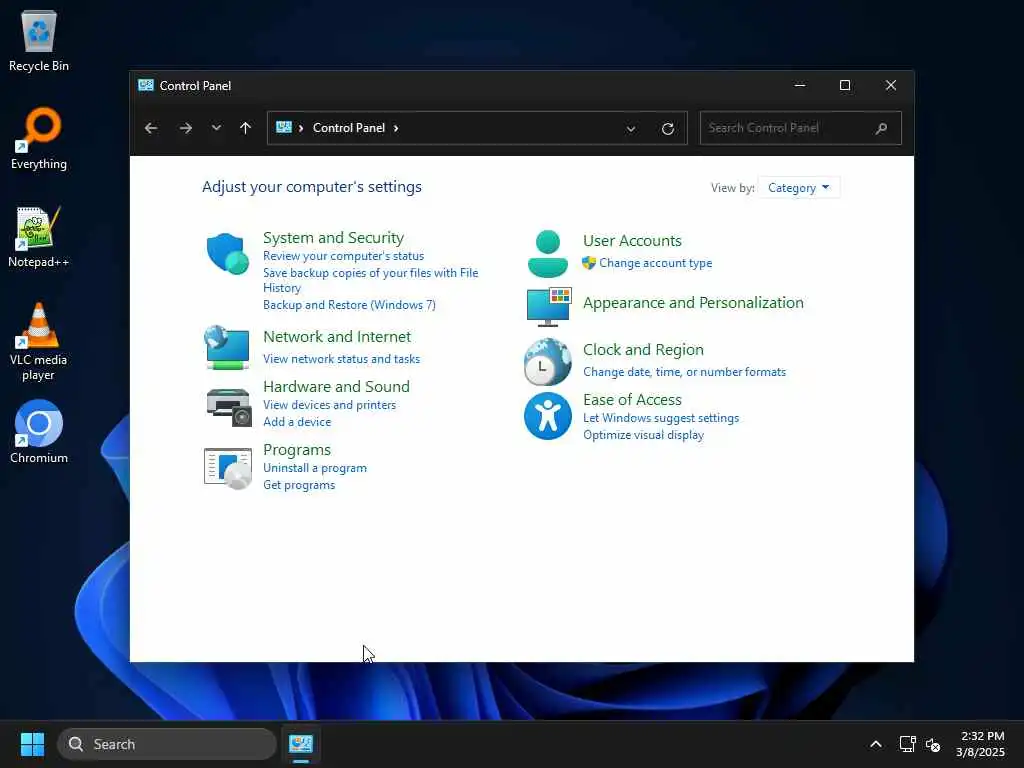Select the Everything desktop shortcut

pos(39,139)
